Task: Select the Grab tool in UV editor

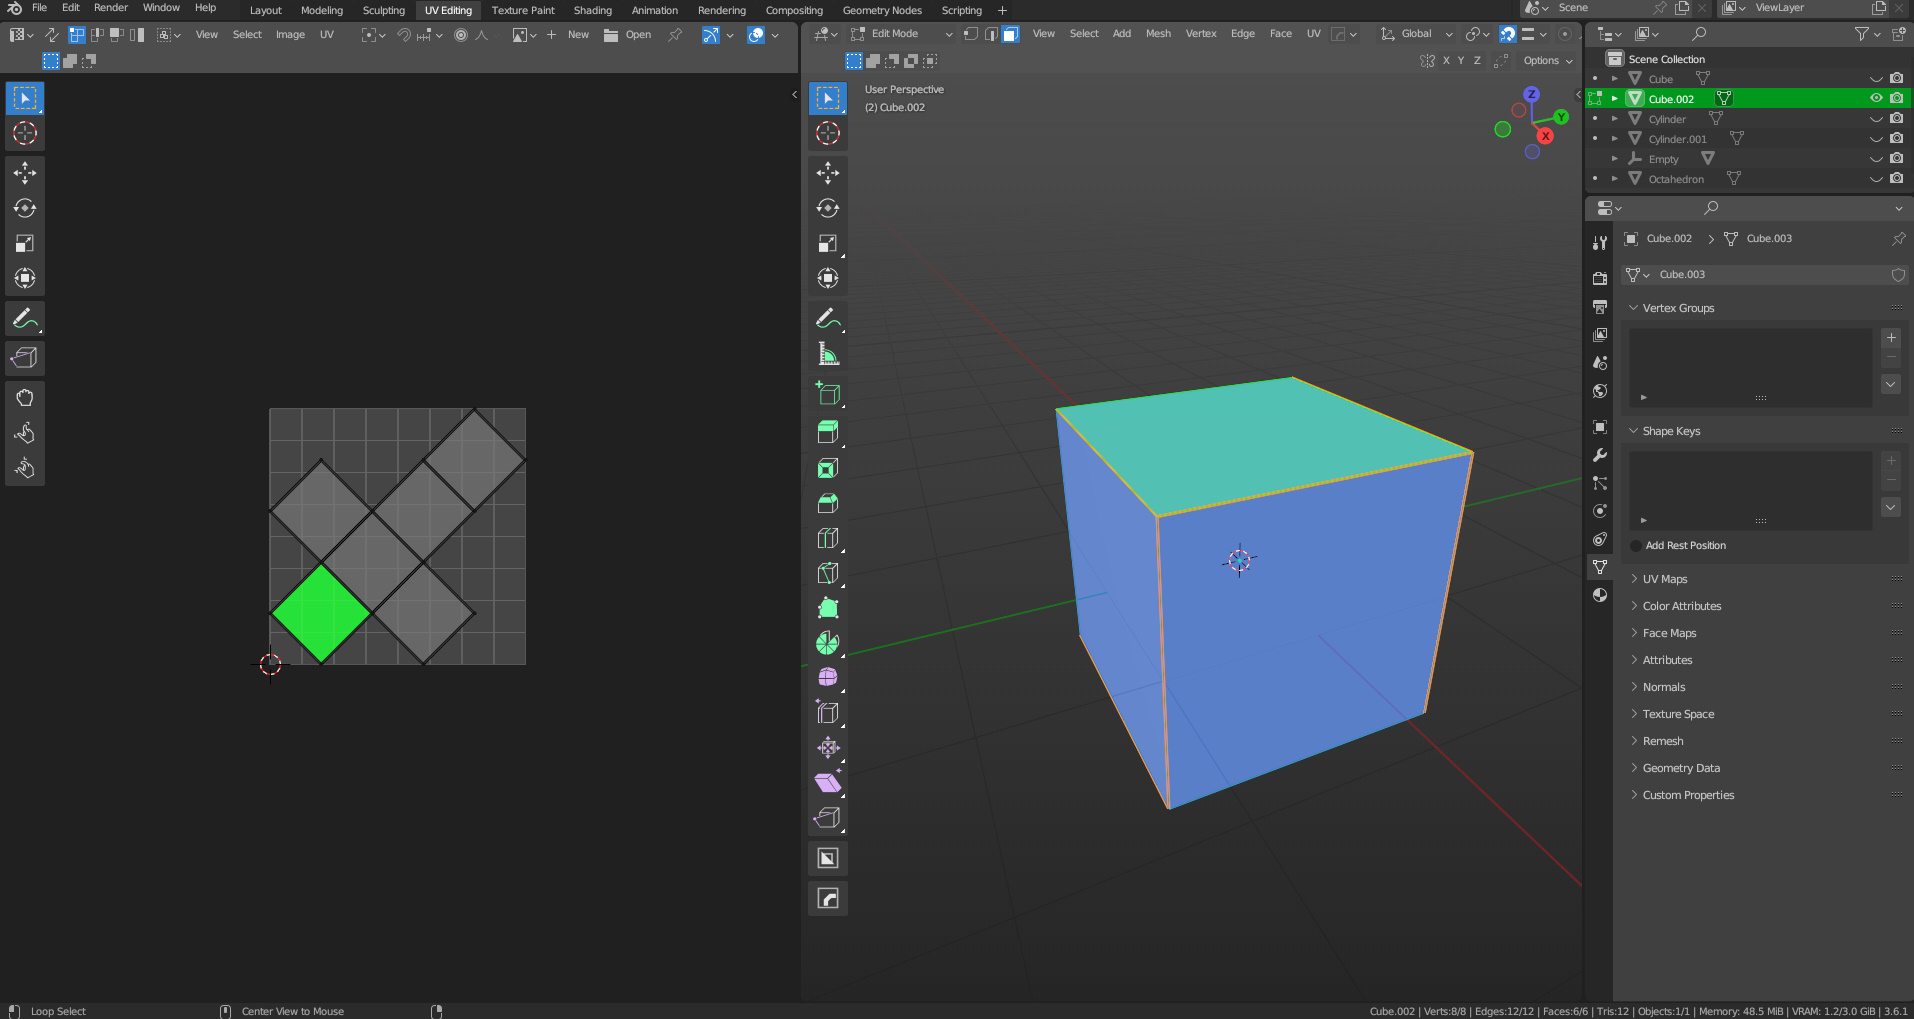Action: [25, 398]
